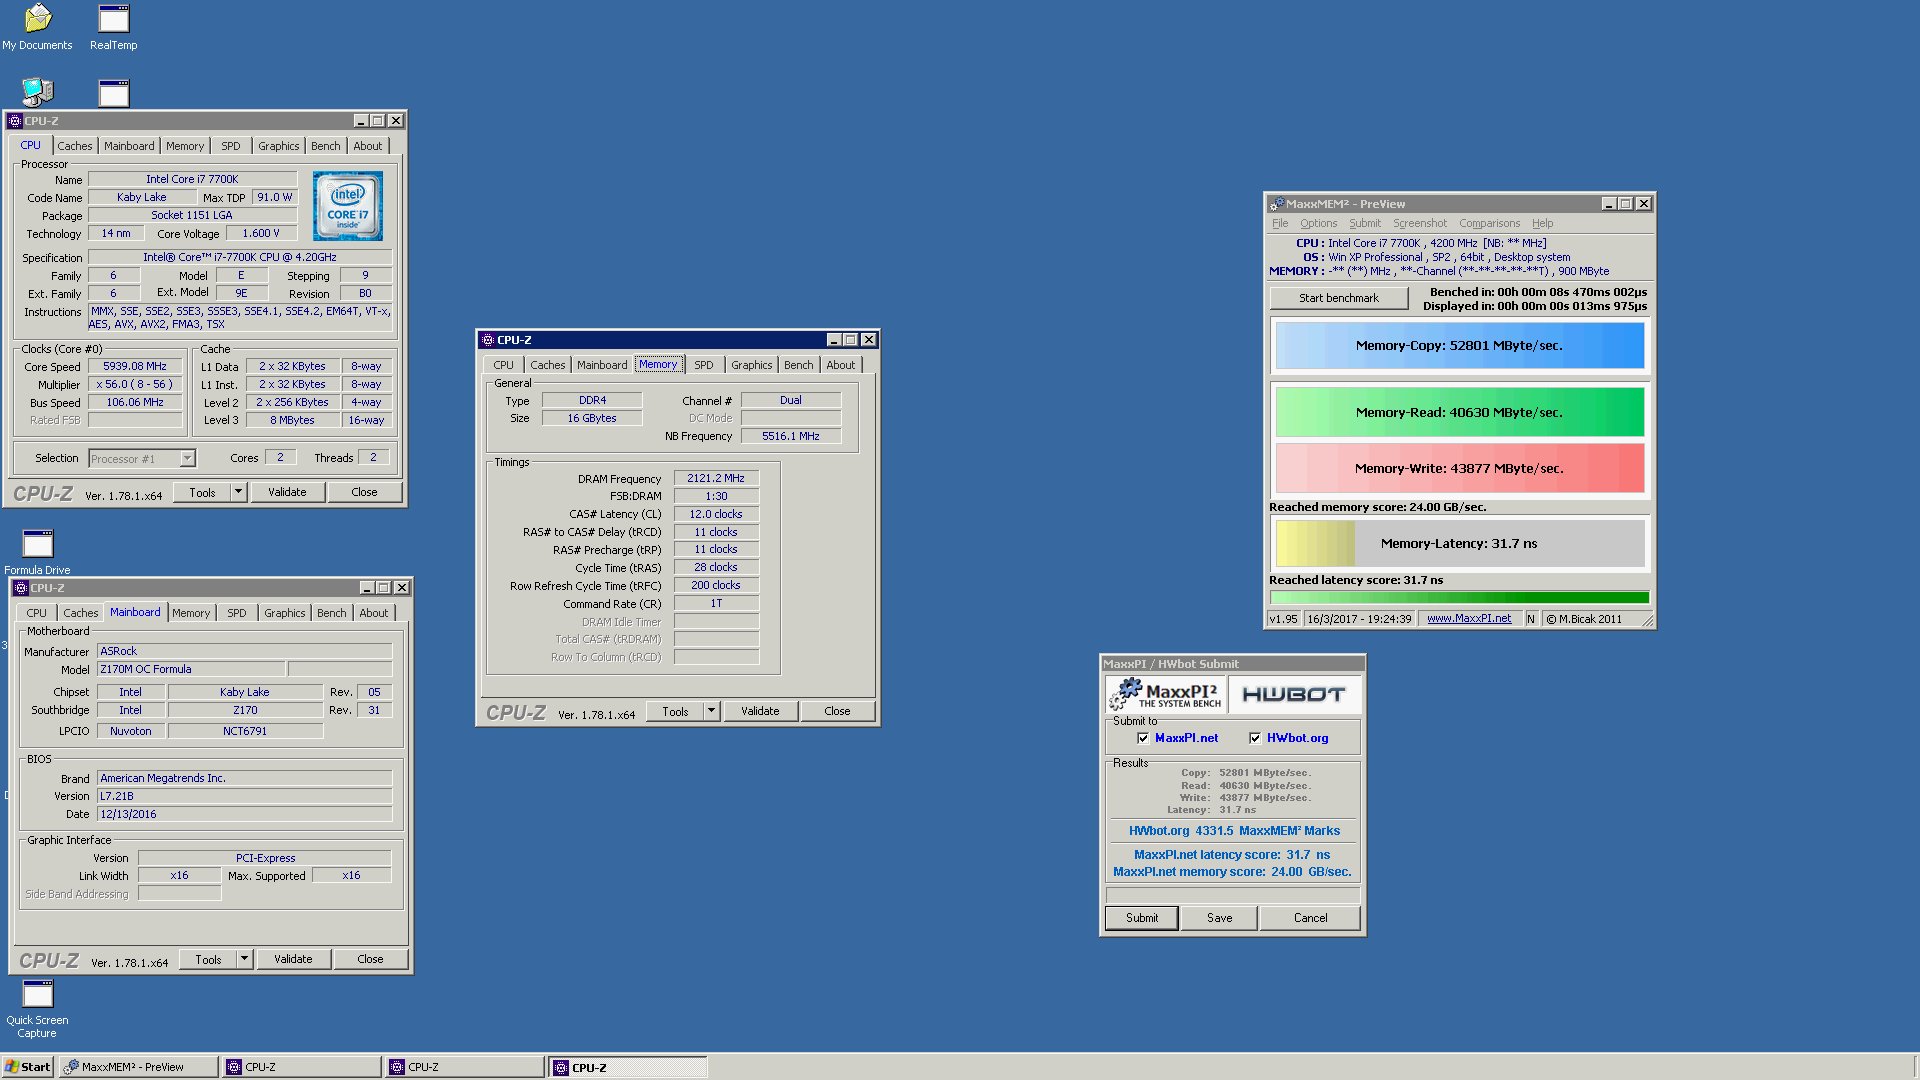Image resolution: width=1920 pixels, height=1080 pixels.
Task: Open My Documents desktop icon
Action: (37, 27)
